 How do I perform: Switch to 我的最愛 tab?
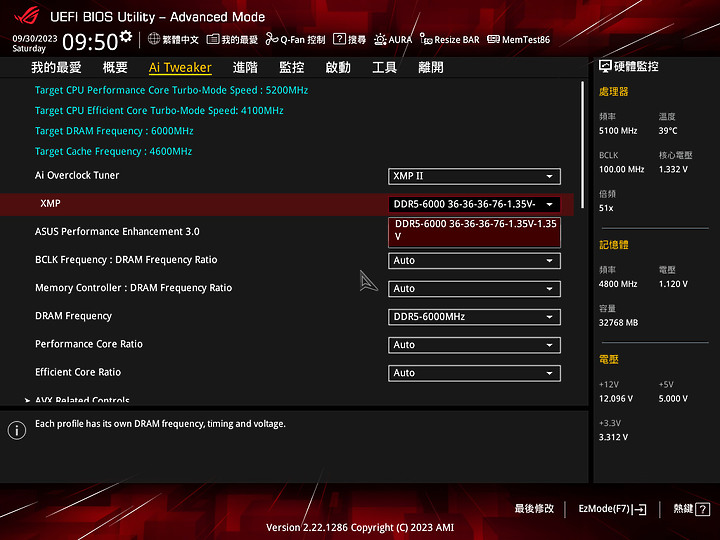pos(56,68)
